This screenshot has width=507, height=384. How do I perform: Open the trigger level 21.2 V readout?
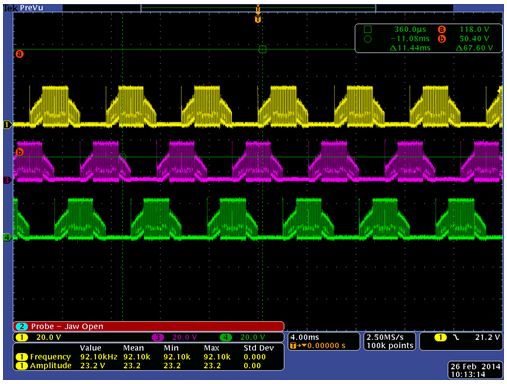(461, 341)
